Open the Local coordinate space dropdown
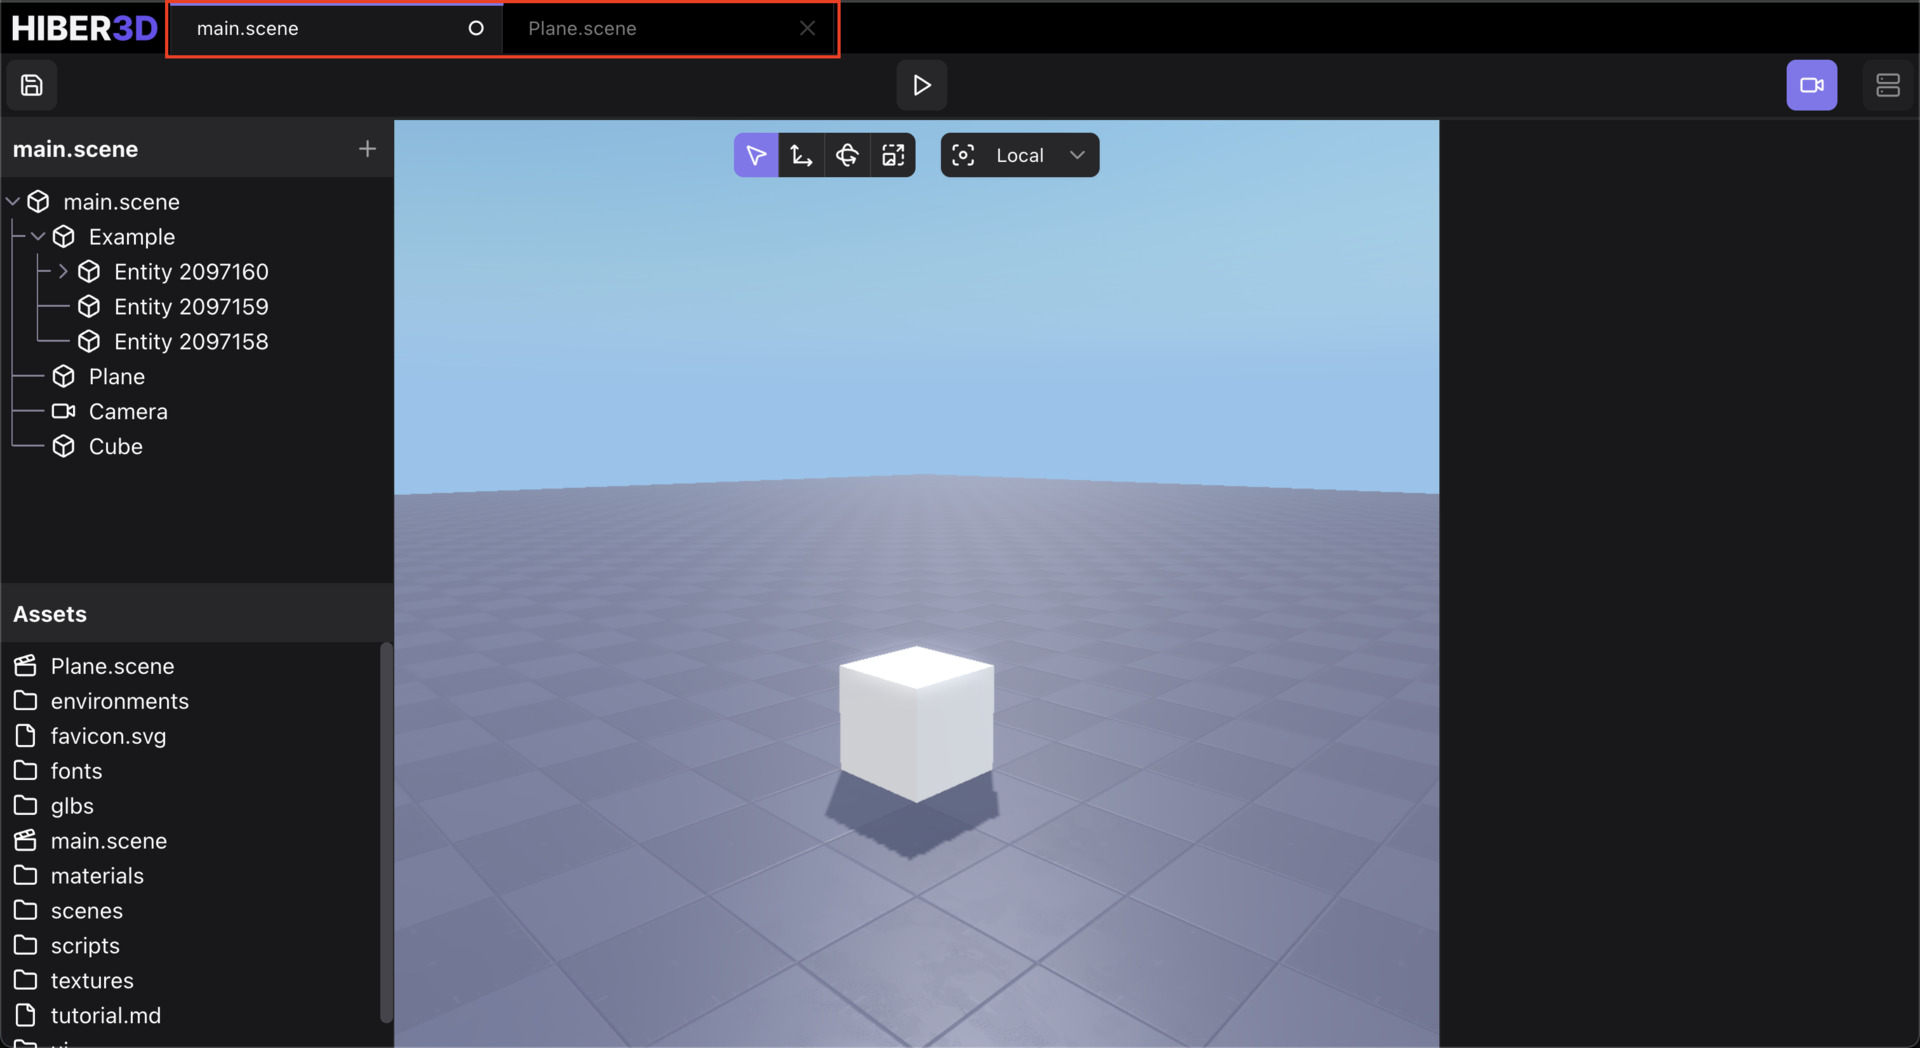The image size is (1920, 1048). (1020, 155)
